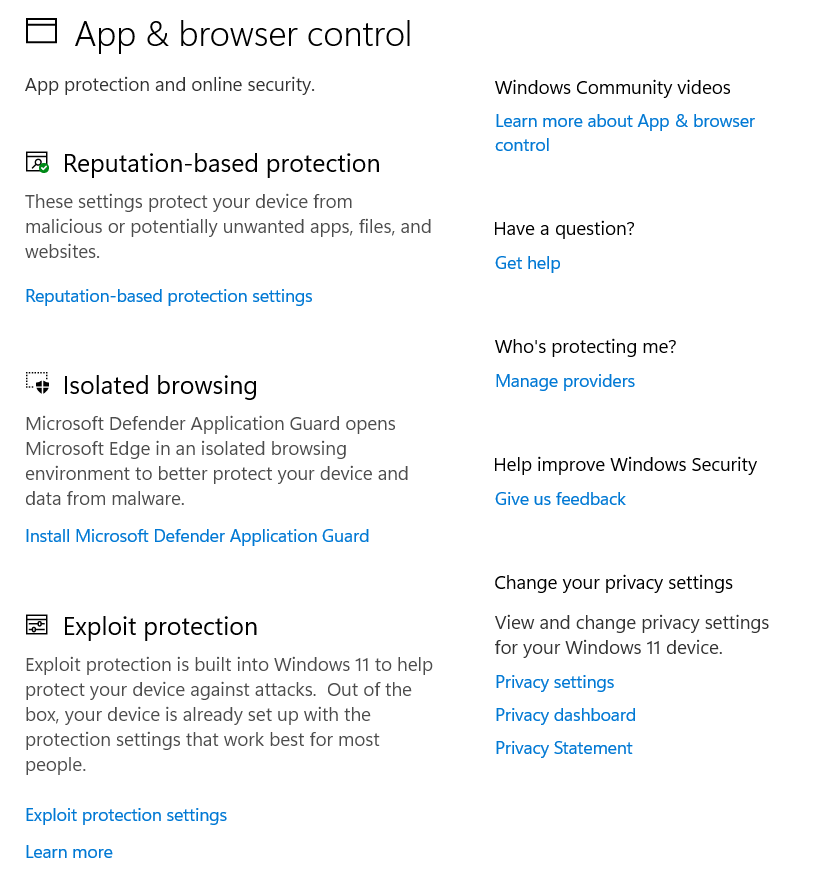The width and height of the screenshot is (820, 877).
Task: Click the Reputation-based protection shield icon
Action: pyautogui.click(x=37, y=162)
